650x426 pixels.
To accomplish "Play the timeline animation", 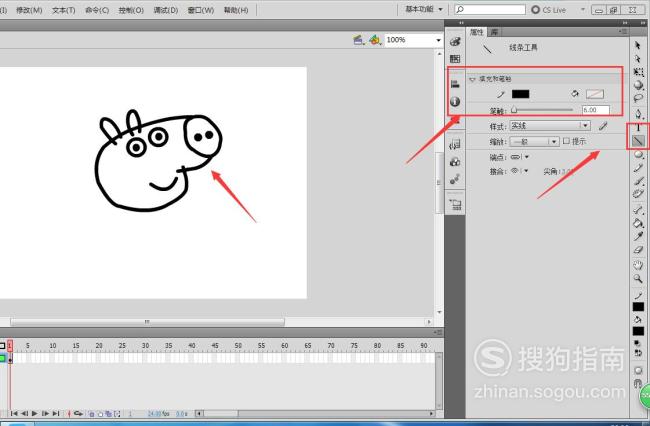I will coord(35,414).
